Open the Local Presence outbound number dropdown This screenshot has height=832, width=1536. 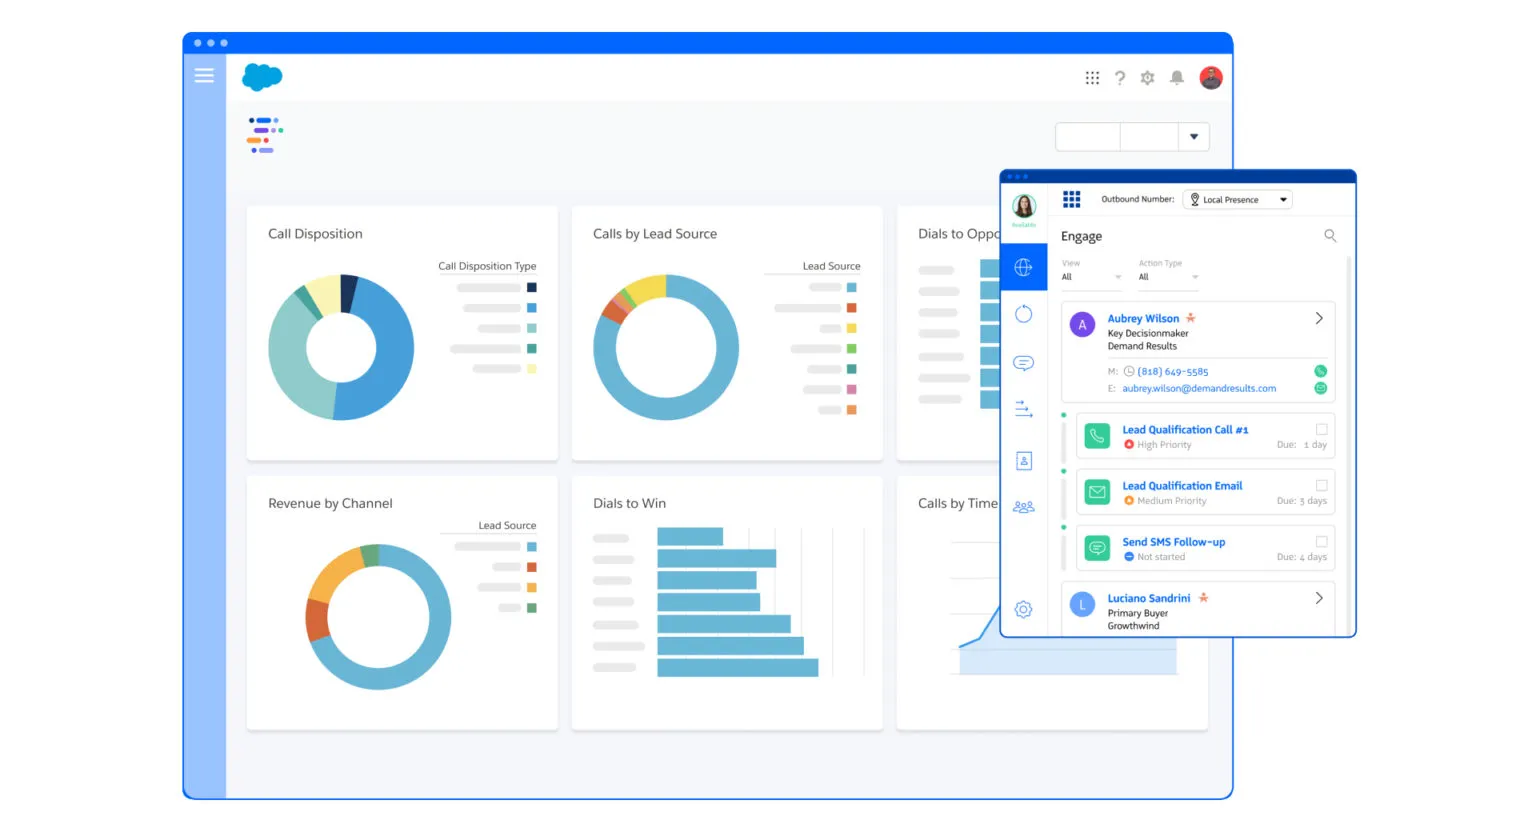pyautogui.click(x=1237, y=199)
